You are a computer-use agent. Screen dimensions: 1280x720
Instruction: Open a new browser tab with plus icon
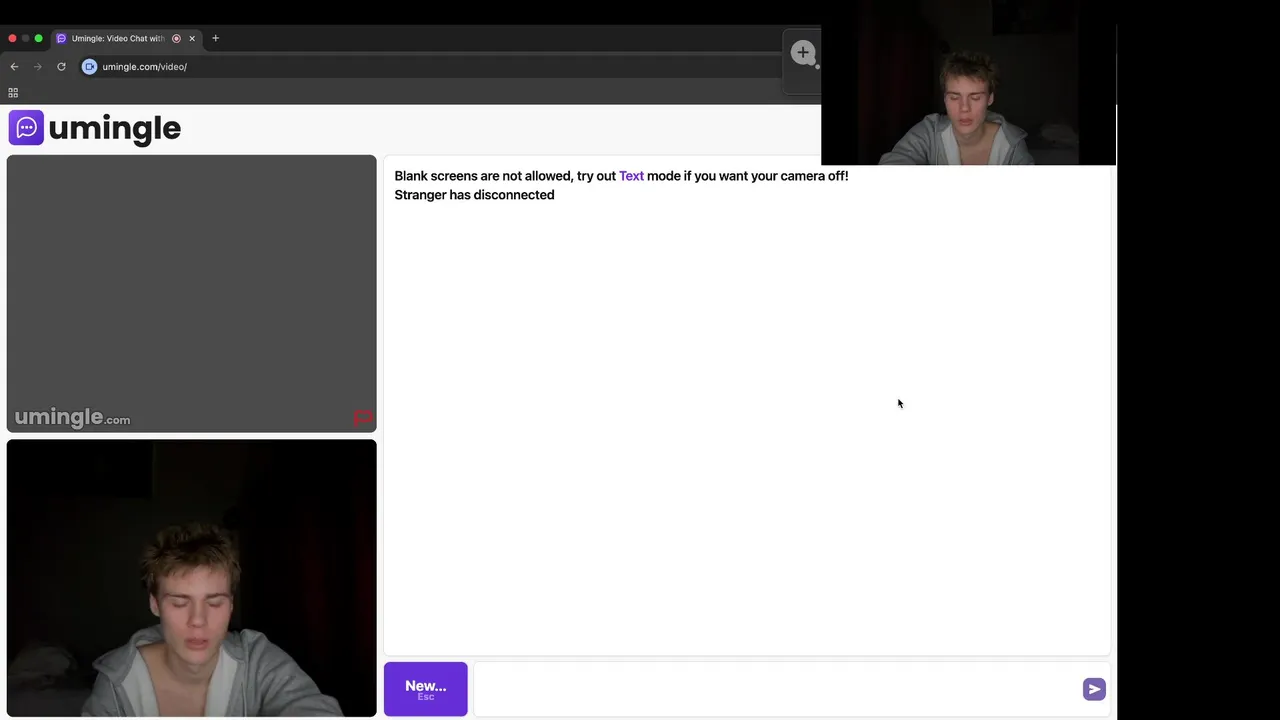(215, 38)
